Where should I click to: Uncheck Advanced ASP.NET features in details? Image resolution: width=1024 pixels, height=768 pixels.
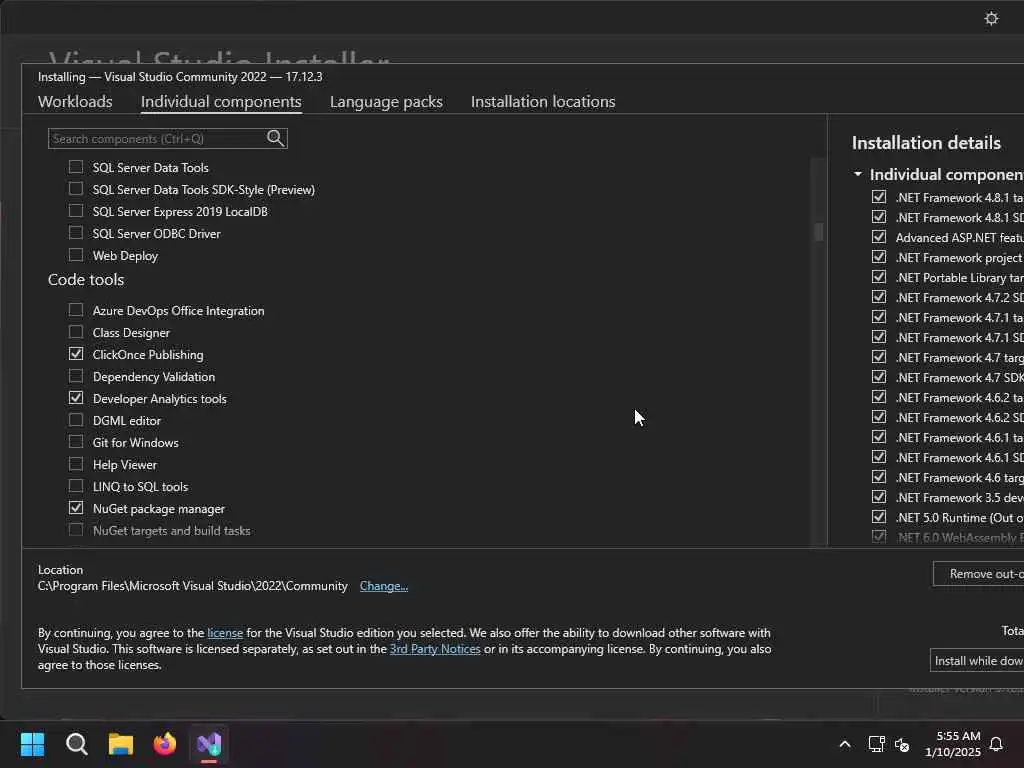click(x=879, y=236)
